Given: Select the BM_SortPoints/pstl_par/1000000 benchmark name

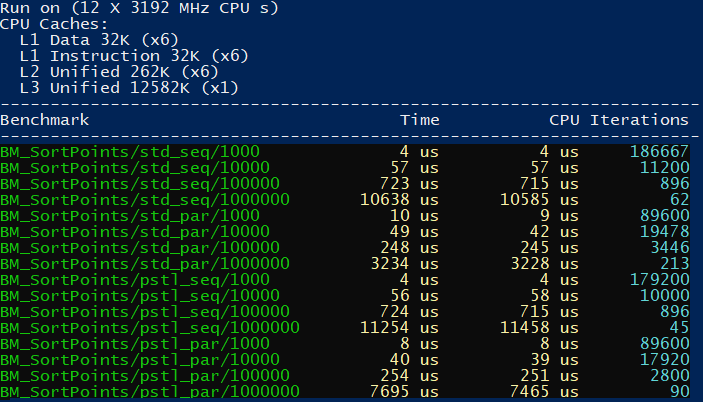Looking at the screenshot, I should (149, 392).
